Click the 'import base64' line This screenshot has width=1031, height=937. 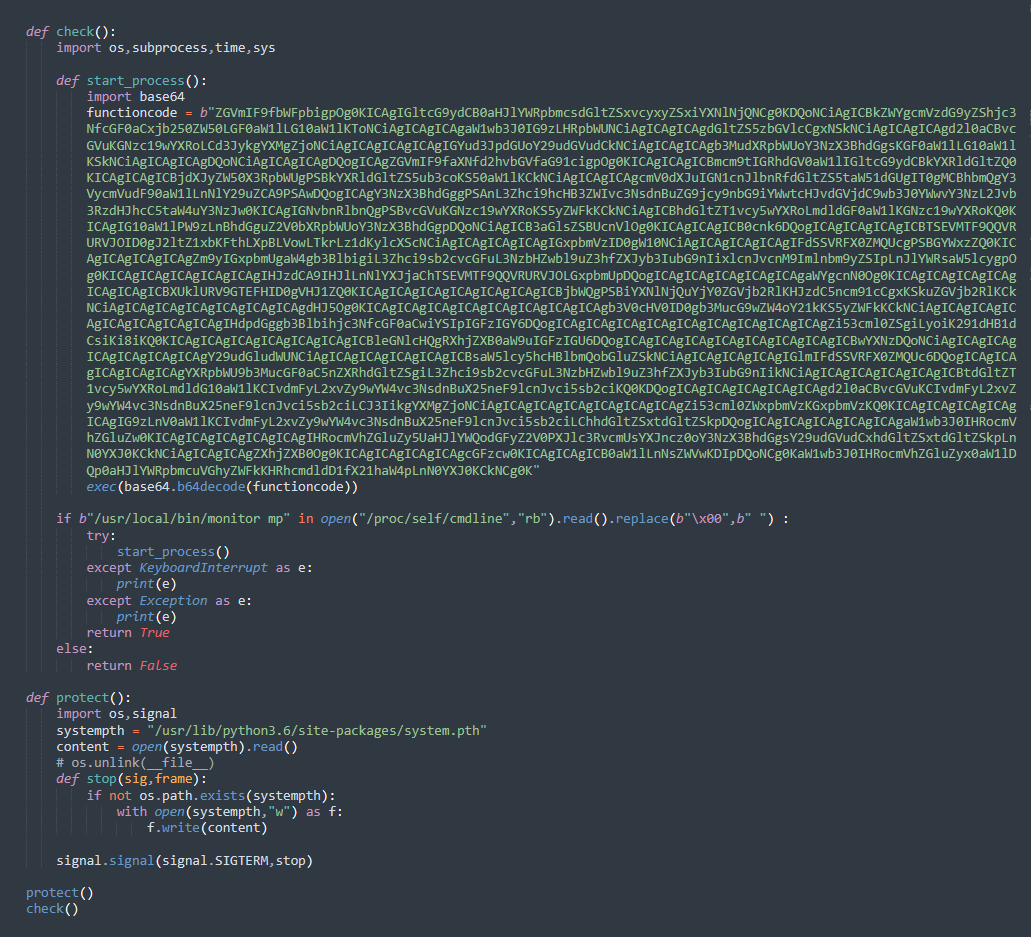point(135,97)
